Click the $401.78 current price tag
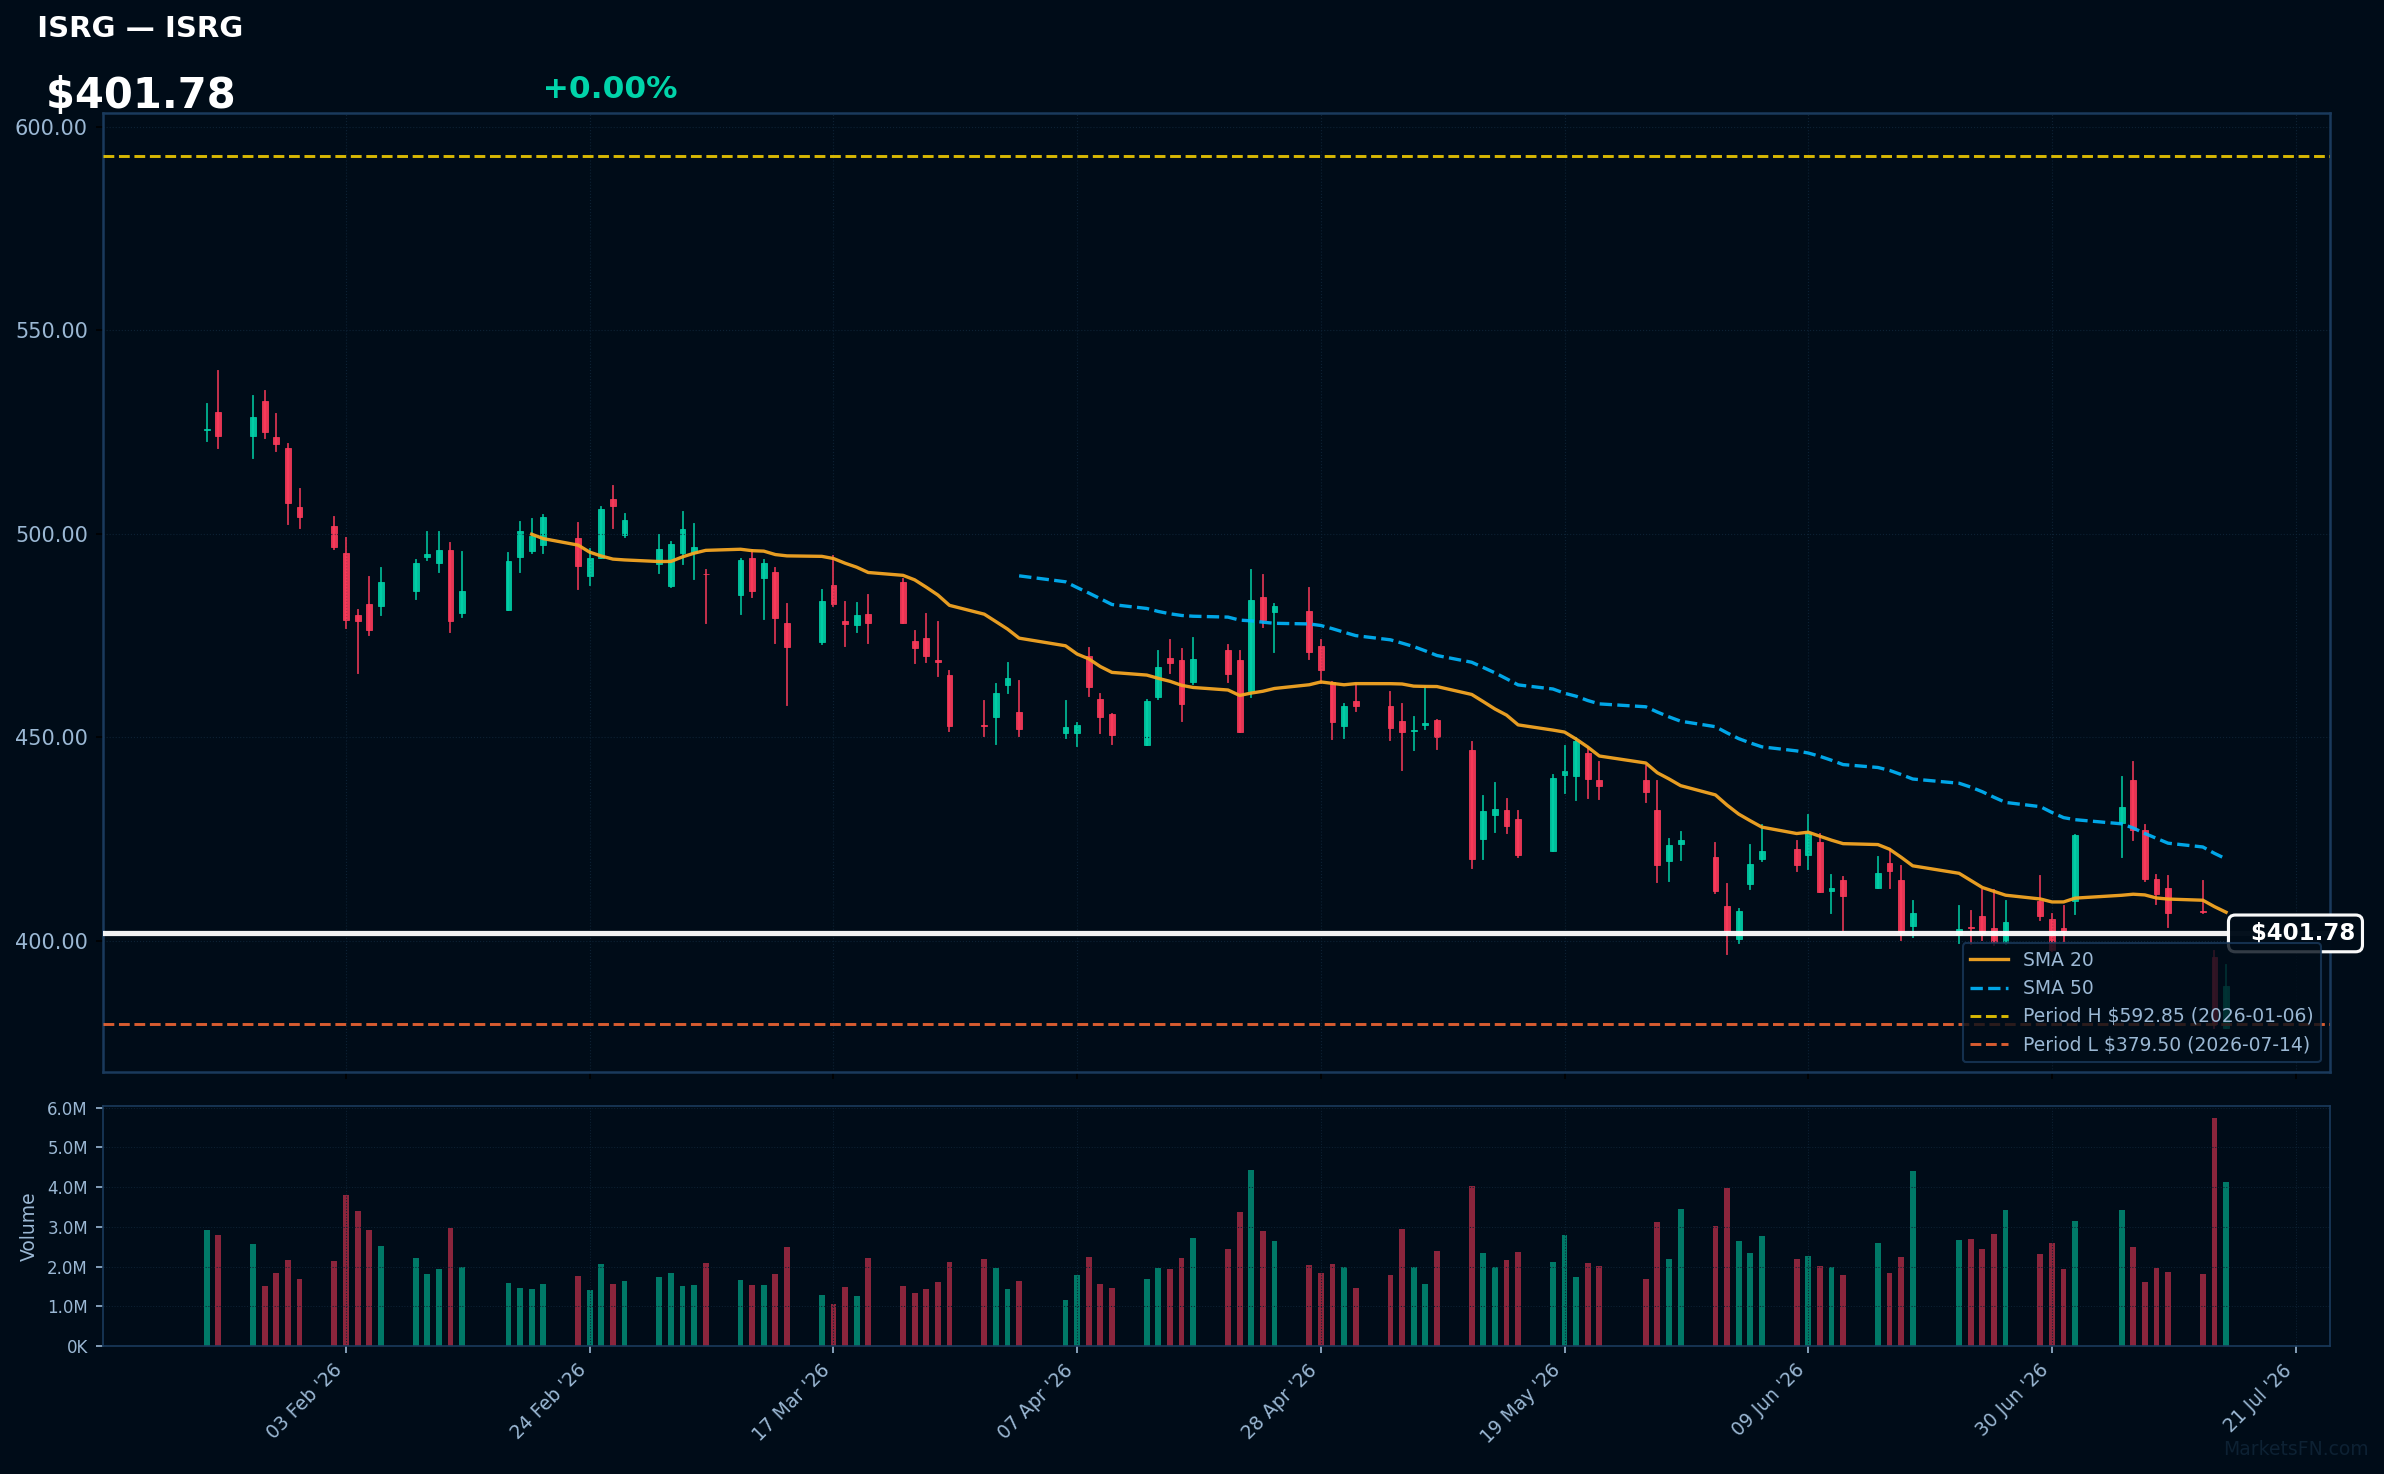Image resolution: width=2384 pixels, height=1474 pixels. point(2295,933)
